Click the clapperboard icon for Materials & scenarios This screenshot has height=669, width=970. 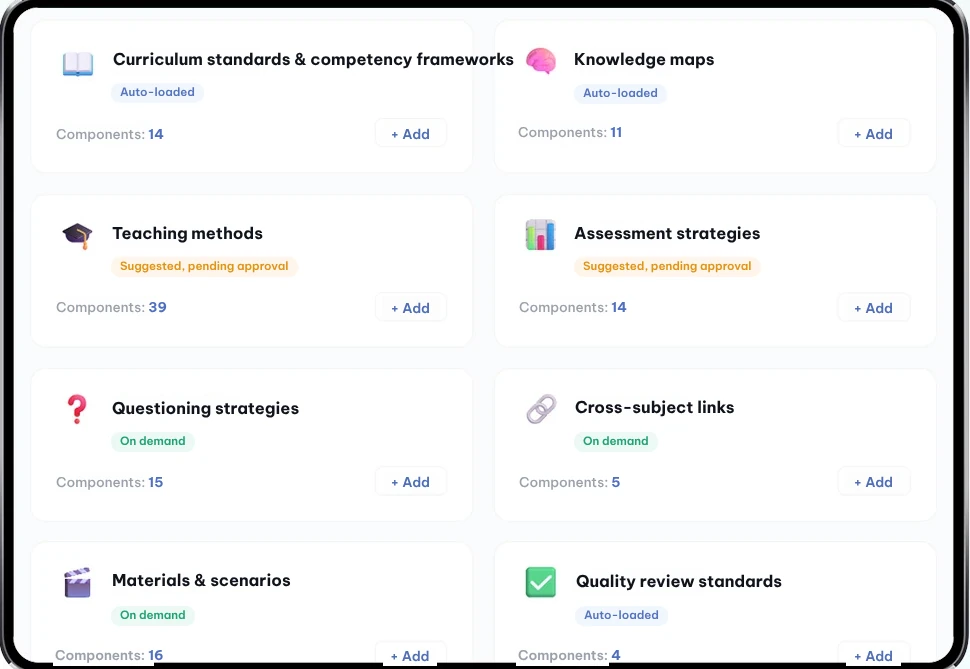pos(77,582)
